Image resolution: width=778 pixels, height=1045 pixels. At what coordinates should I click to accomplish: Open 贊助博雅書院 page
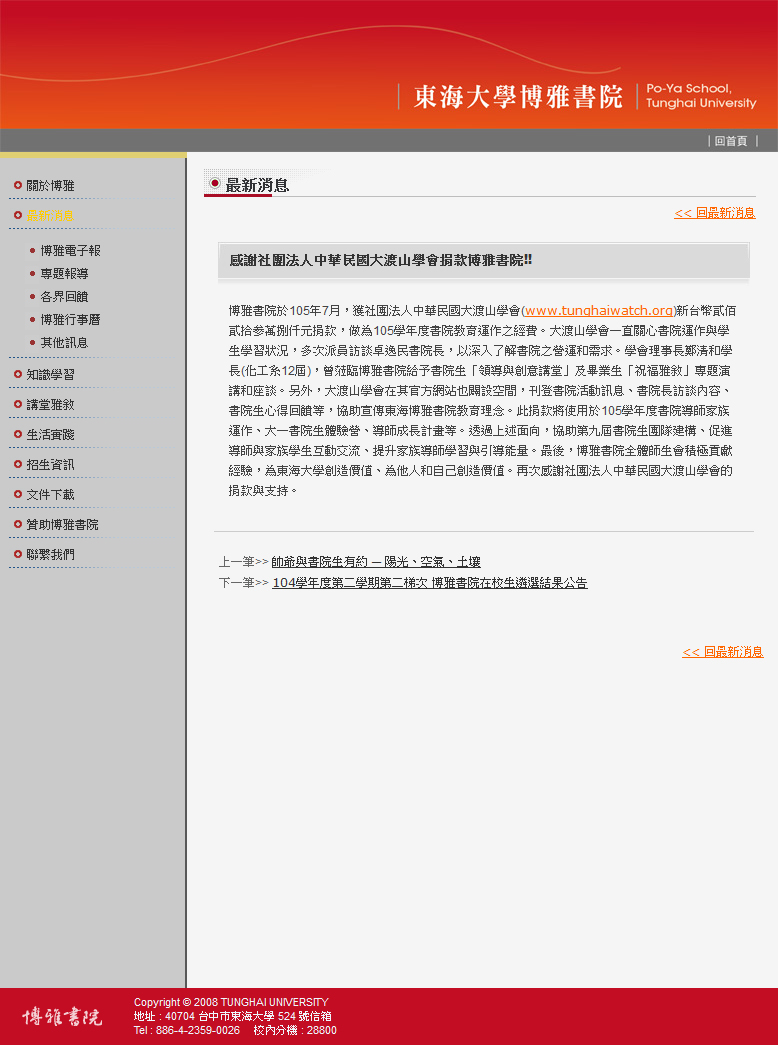pos(62,524)
